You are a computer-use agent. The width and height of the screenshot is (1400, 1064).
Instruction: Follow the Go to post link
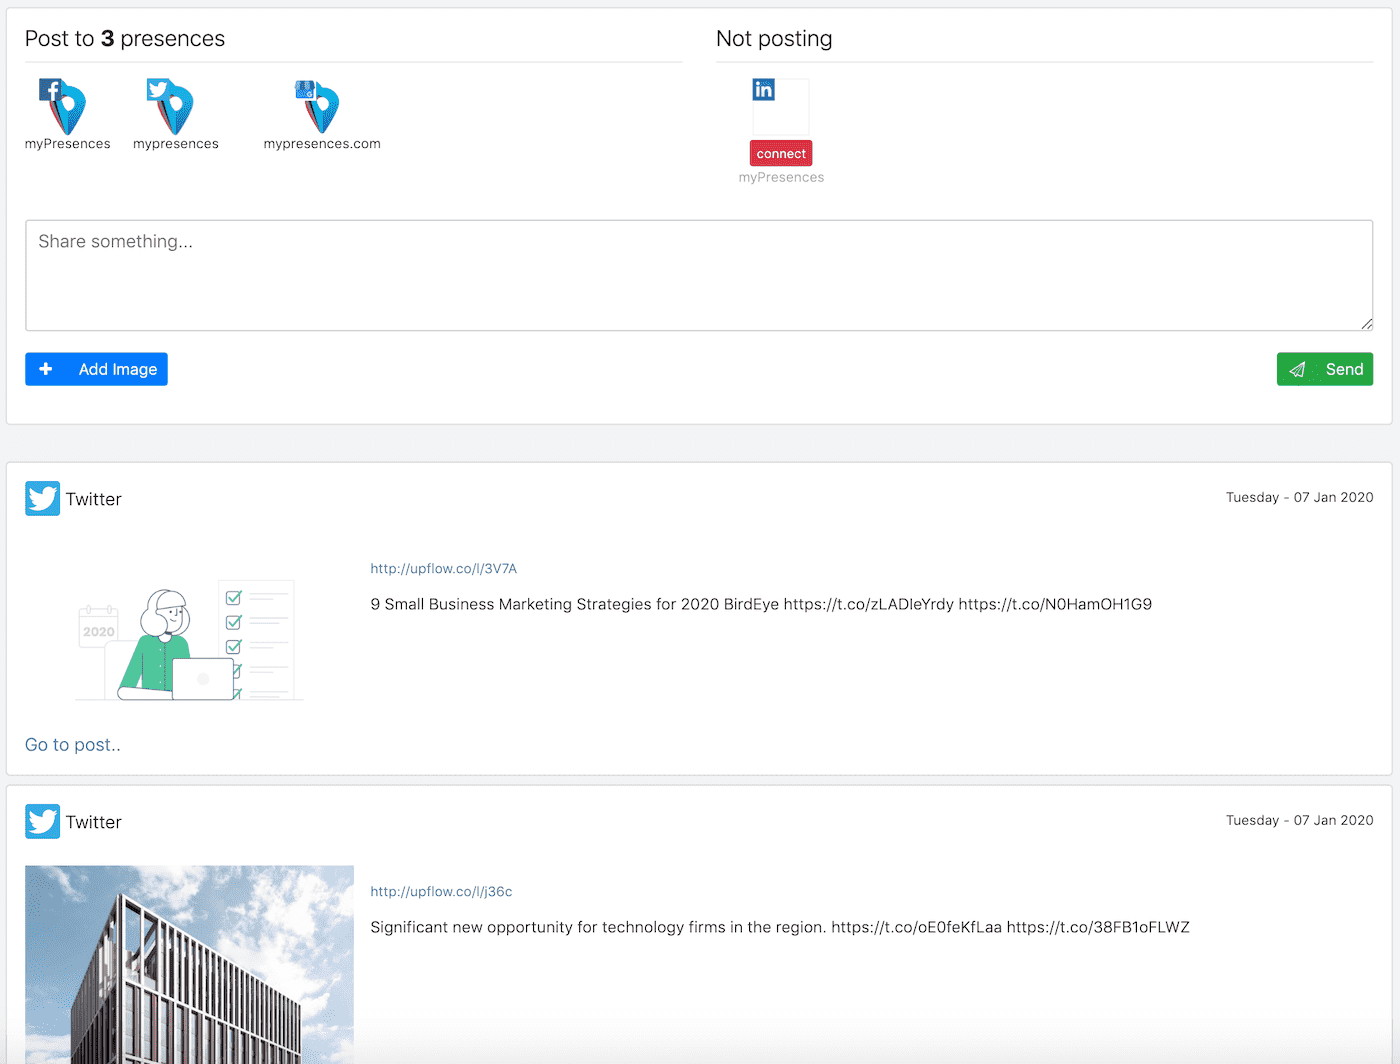[72, 745]
